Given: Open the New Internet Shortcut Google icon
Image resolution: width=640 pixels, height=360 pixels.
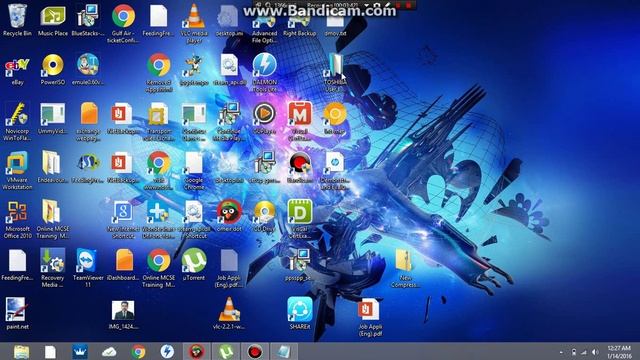Looking at the screenshot, I should (x=123, y=212).
